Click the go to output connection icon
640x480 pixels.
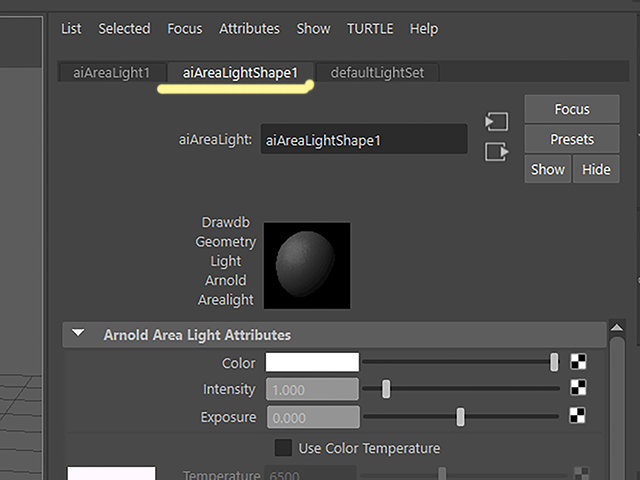coord(496,152)
